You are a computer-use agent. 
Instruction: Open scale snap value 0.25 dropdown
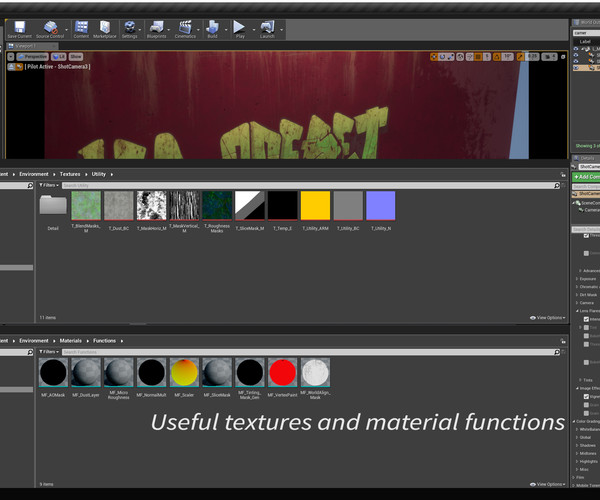(x=532, y=57)
